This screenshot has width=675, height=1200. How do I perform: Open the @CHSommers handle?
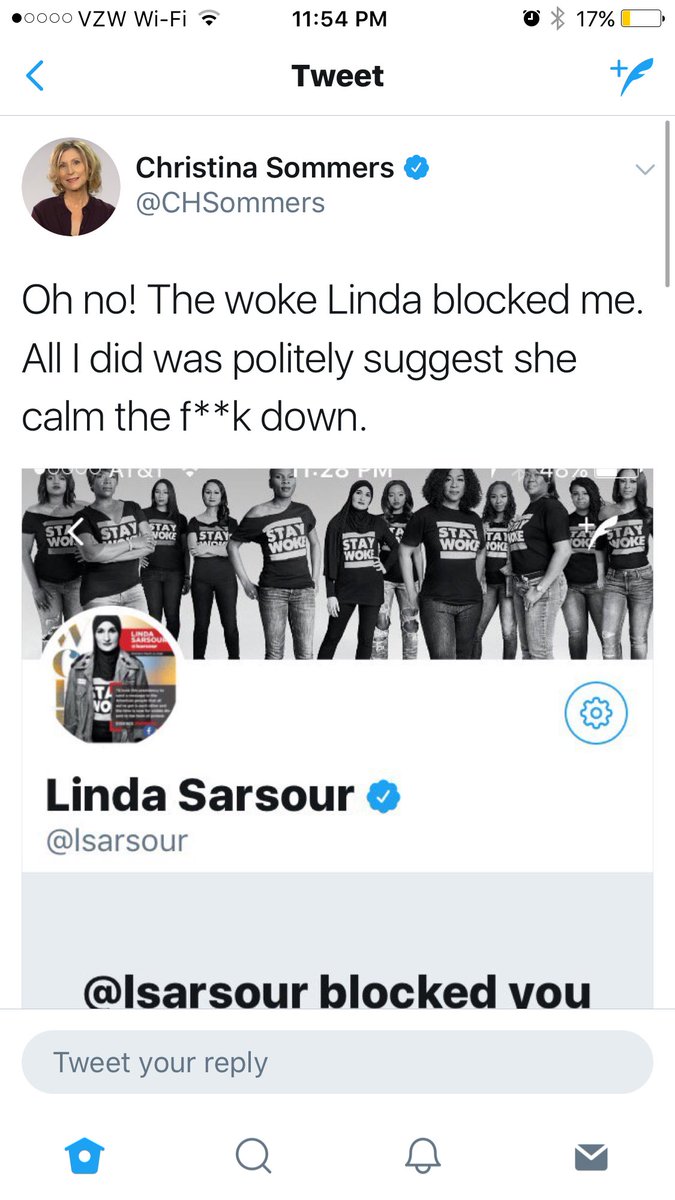[230, 203]
